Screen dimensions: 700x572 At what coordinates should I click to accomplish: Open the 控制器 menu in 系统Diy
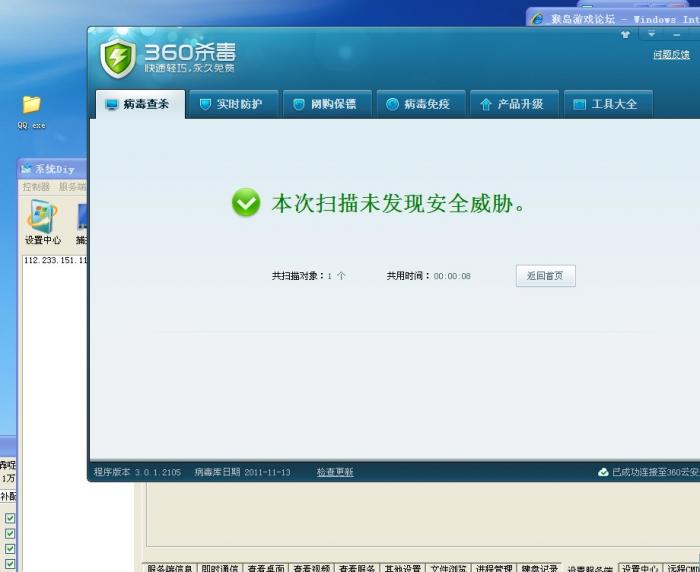coord(36,187)
